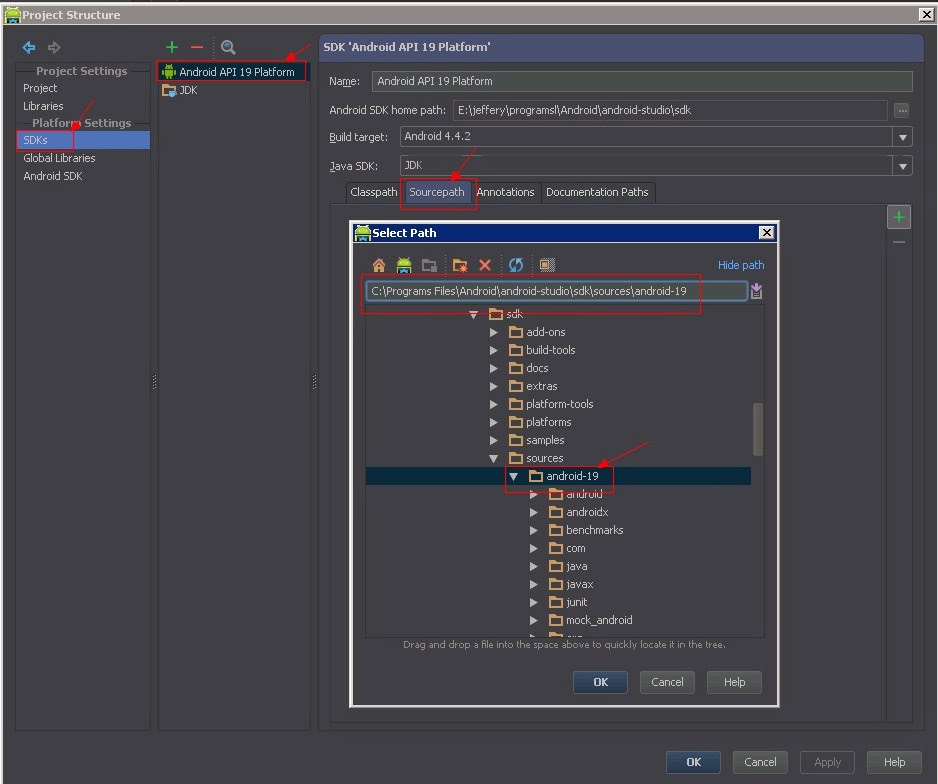Select the platforms folder row
938x784 pixels.
(558, 422)
